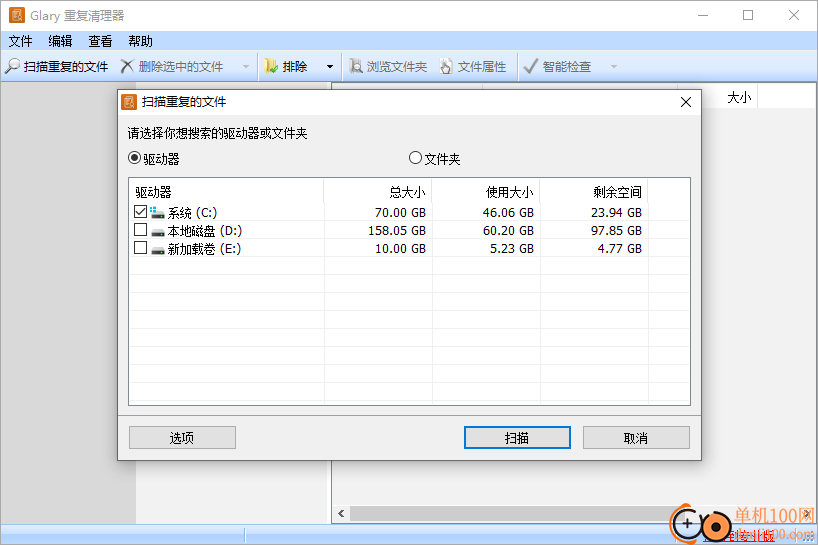
Task: Click the X icon of 删除选中的文件
Action: coord(127,66)
